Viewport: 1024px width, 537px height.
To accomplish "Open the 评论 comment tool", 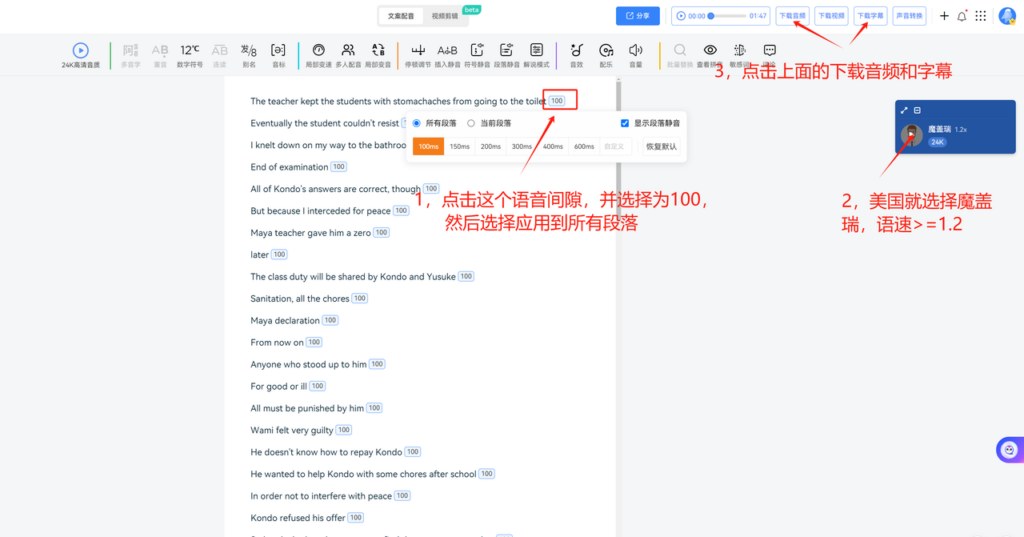I will coord(769,55).
